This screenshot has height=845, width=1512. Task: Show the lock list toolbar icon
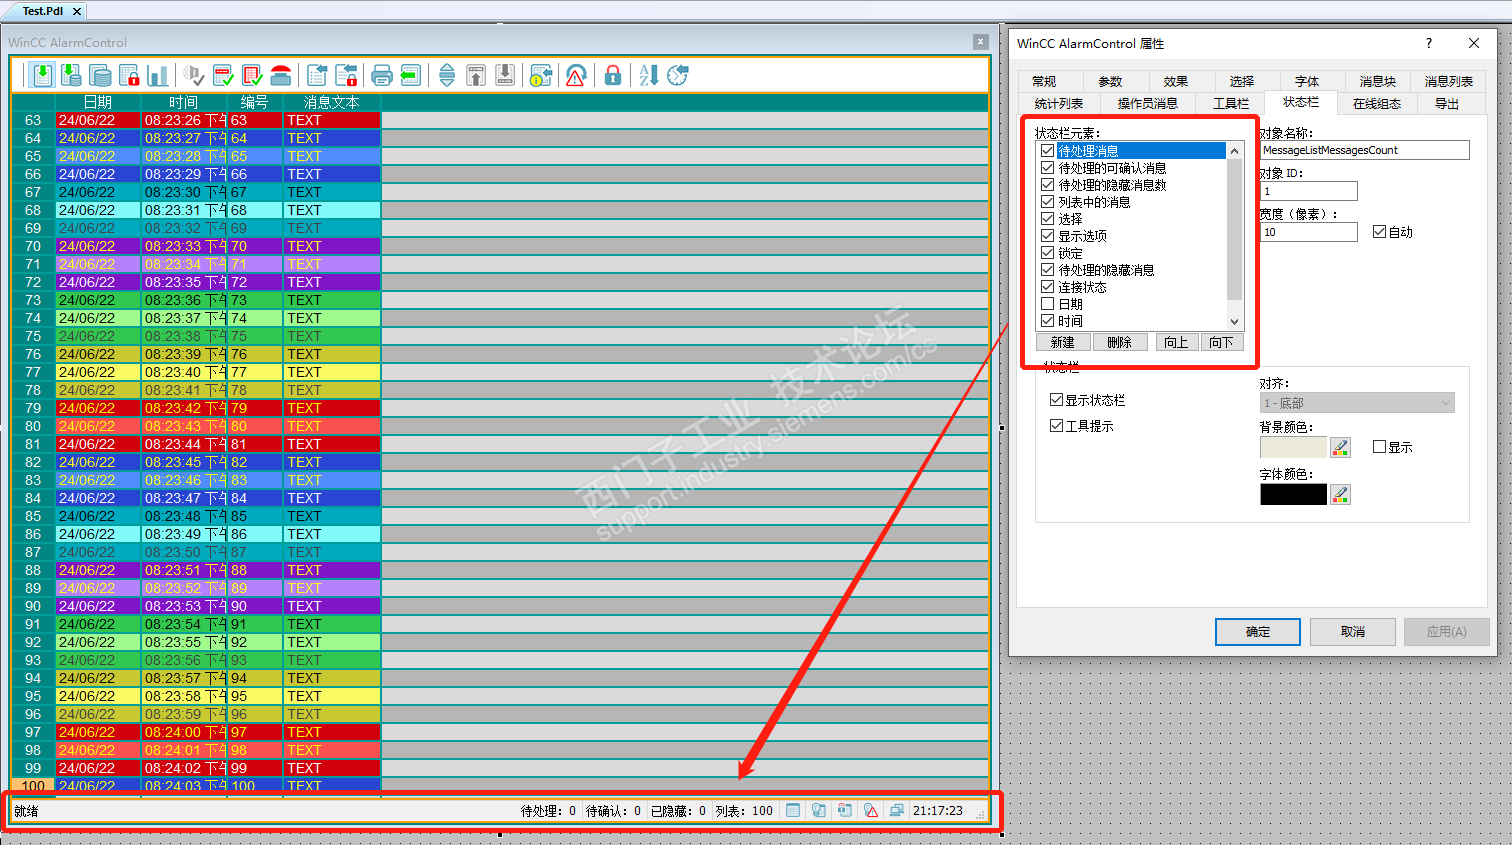[x=129, y=75]
